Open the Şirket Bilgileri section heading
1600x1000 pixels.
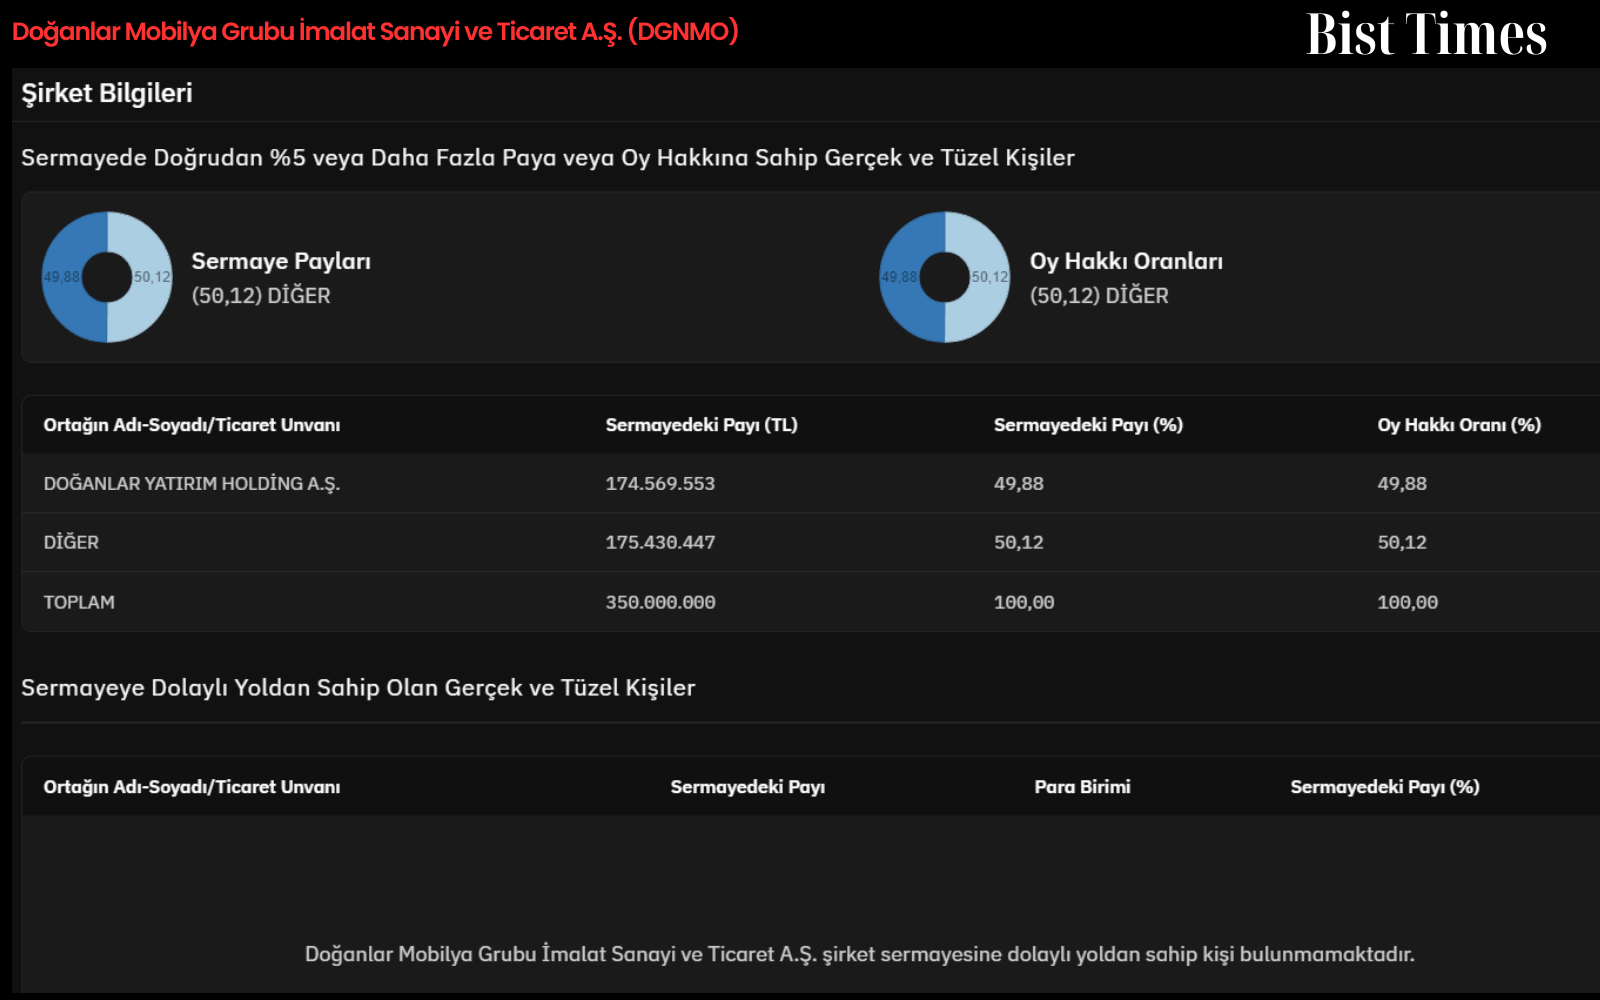coord(107,93)
